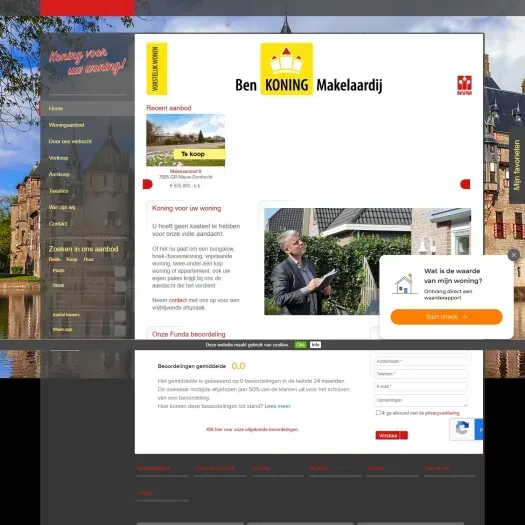Click the house icon in value popup

click(404, 284)
